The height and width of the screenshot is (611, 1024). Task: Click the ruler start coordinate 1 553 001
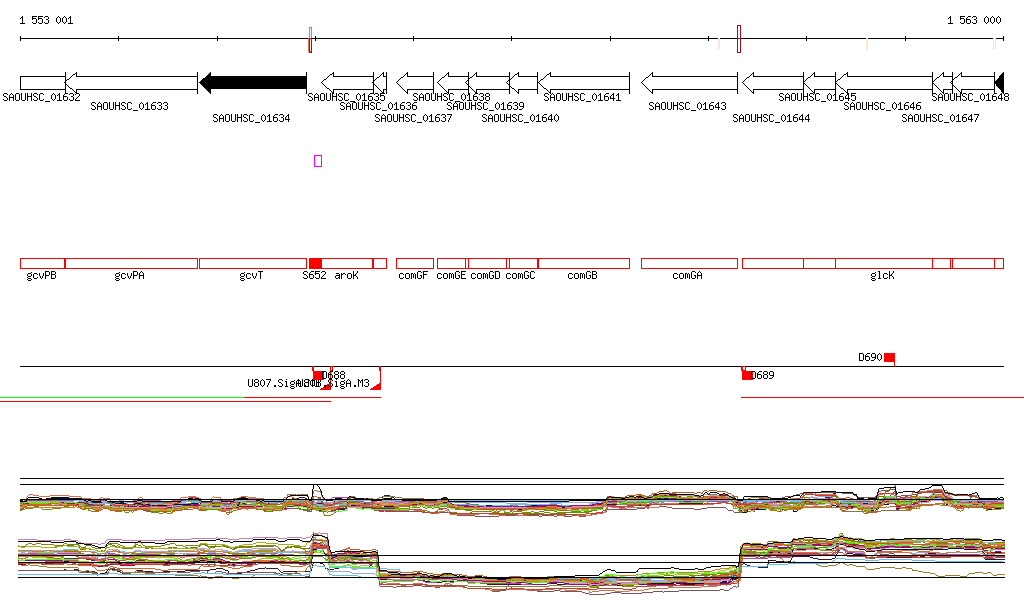(46, 20)
